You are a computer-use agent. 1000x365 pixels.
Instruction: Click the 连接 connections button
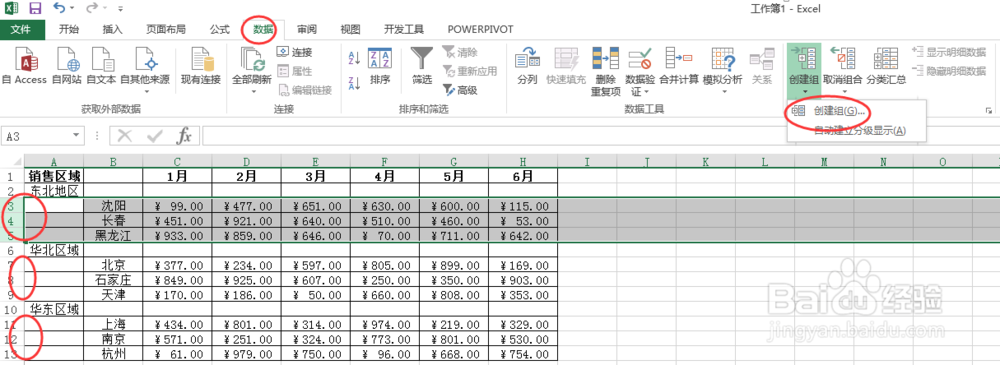point(294,52)
